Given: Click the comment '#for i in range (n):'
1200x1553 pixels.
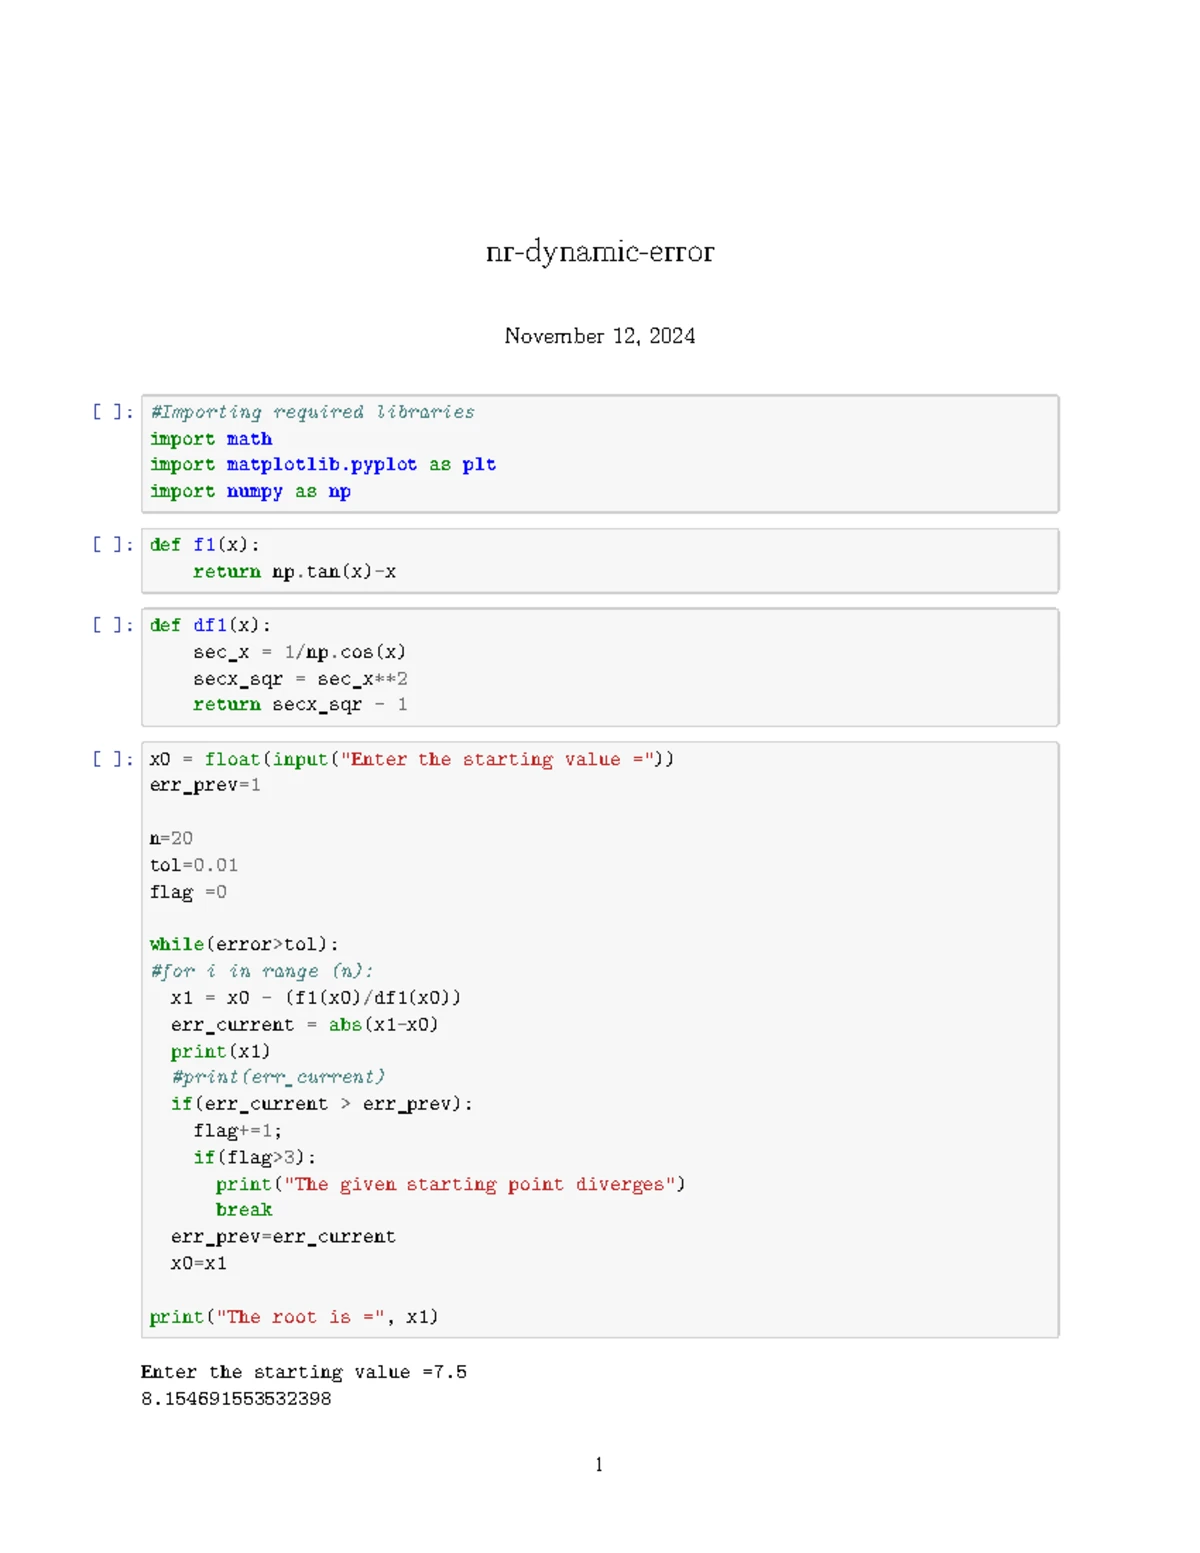Looking at the screenshot, I should (x=262, y=971).
